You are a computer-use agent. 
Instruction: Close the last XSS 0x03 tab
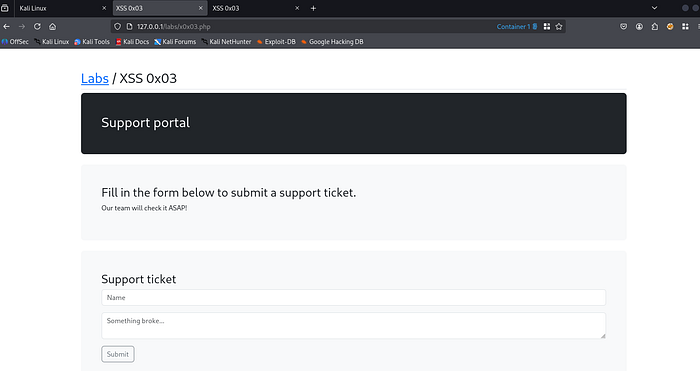click(297, 8)
